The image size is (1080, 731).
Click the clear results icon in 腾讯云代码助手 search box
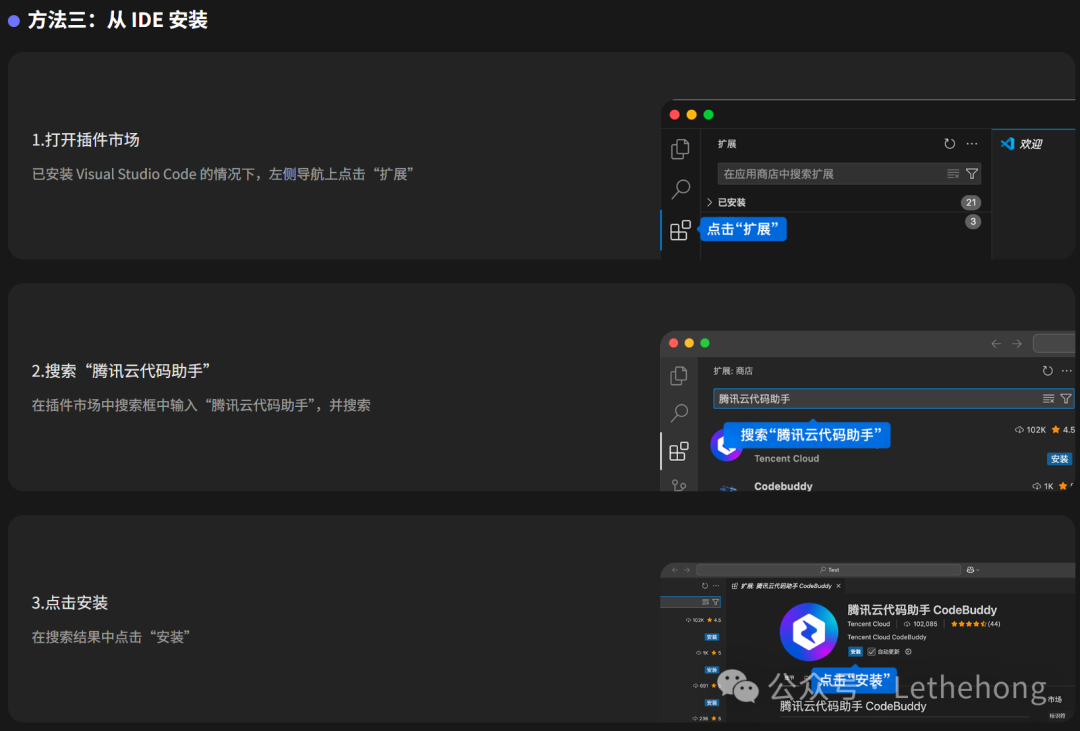click(x=1048, y=399)
